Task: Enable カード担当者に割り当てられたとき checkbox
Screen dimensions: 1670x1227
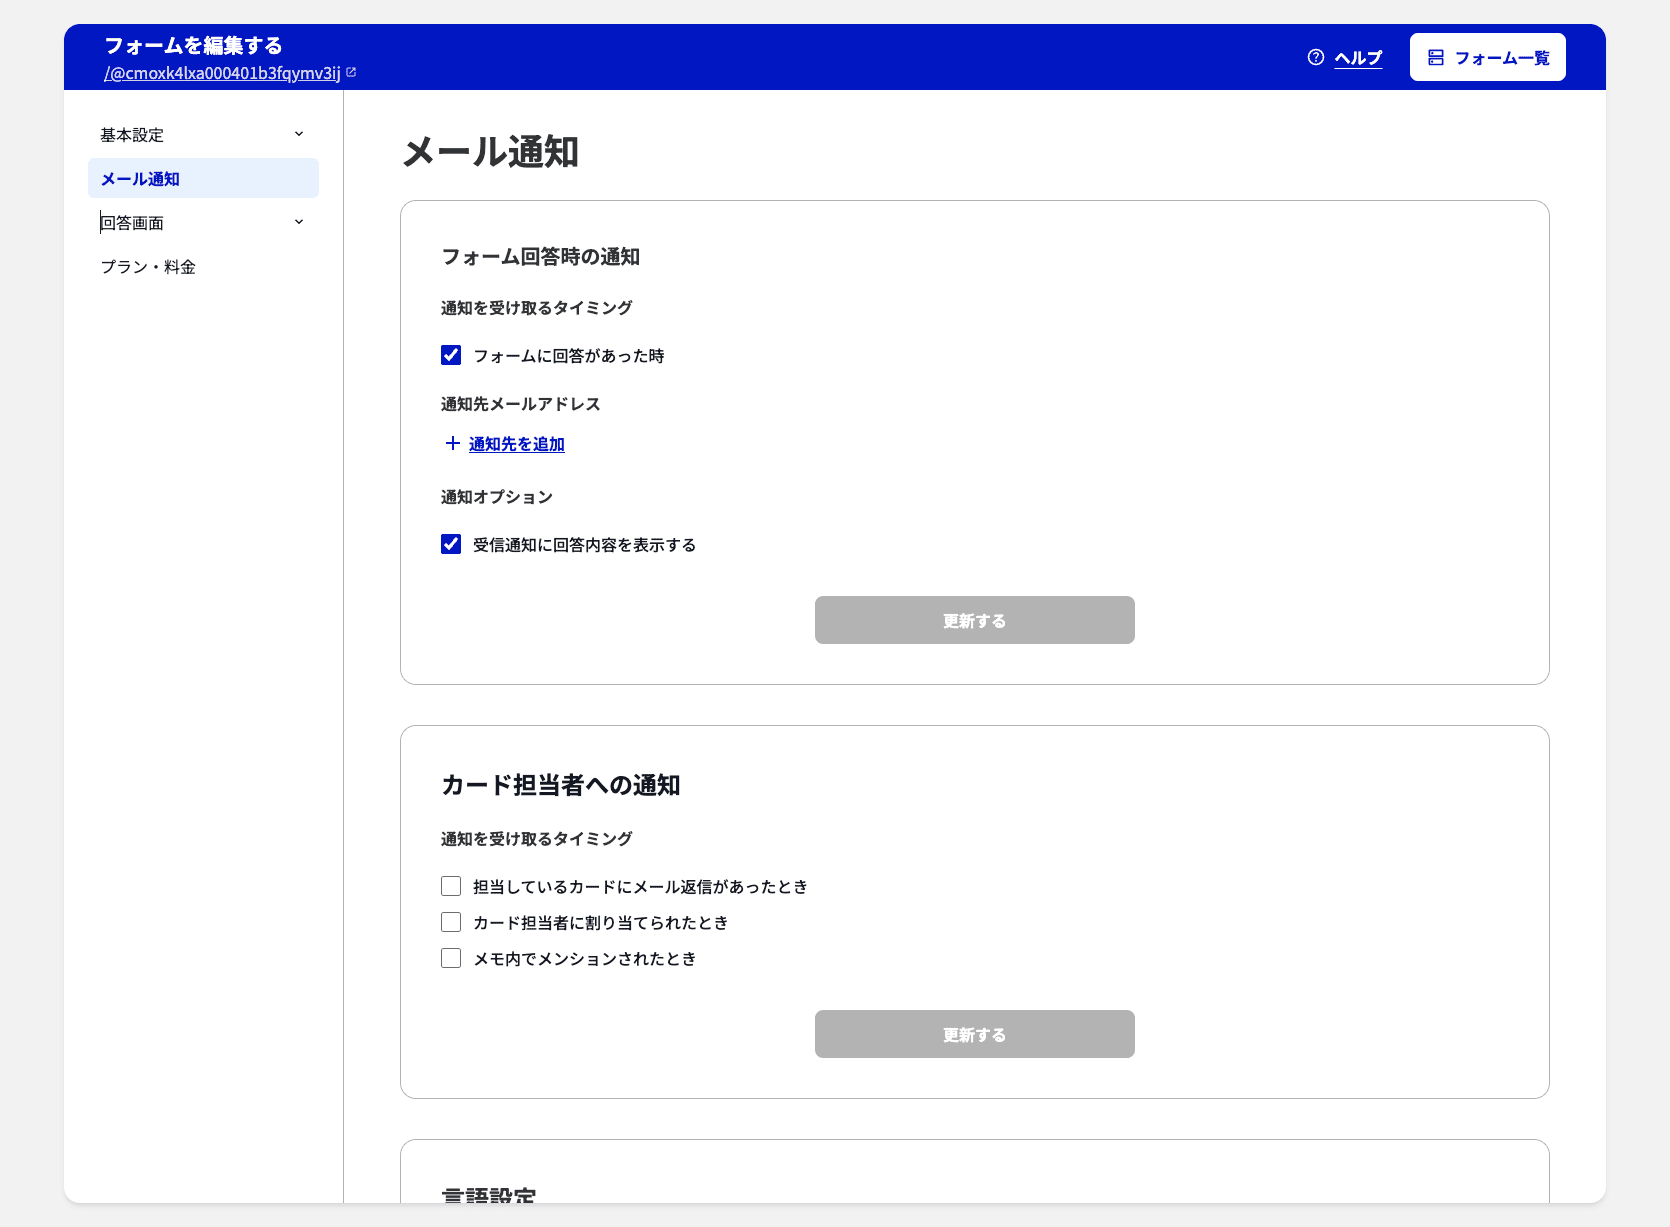Action: coord(451,922)
